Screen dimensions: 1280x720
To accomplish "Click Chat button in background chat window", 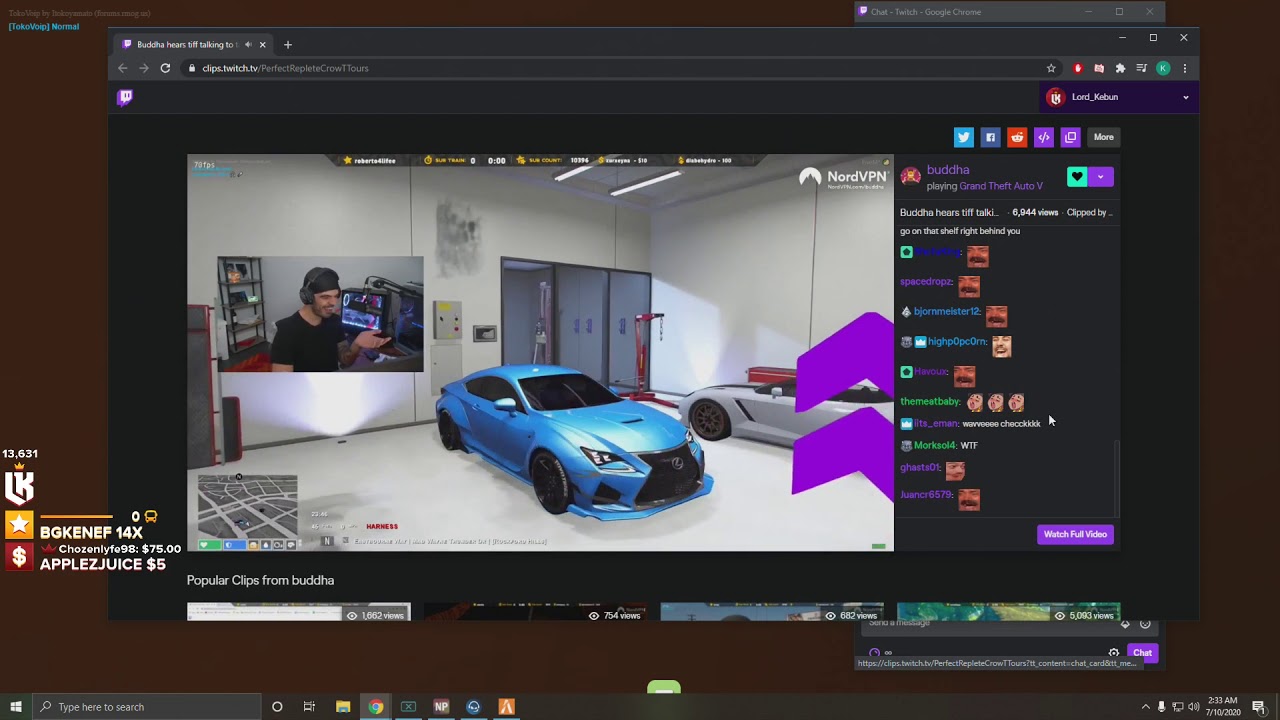I will click(1142, 652).
